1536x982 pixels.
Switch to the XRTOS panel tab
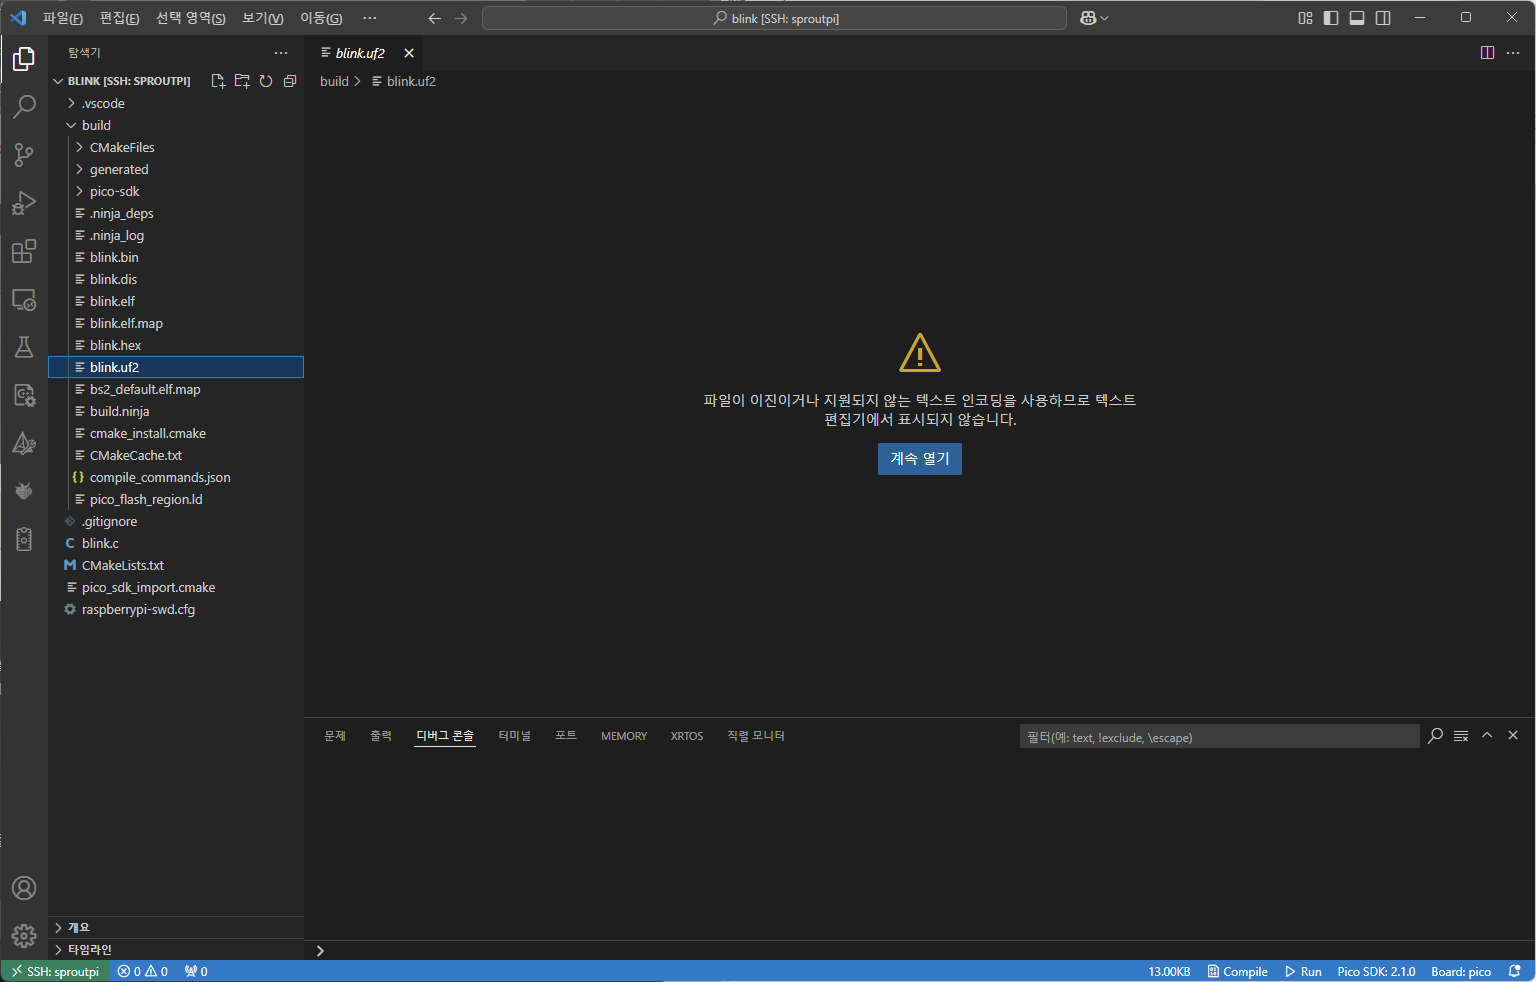pyautogui.click(x=686, y=736)
